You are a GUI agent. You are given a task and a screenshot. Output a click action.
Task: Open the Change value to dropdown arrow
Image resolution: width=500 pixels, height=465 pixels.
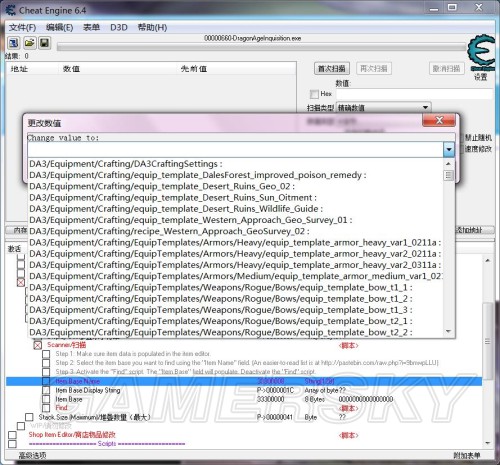tap(449, 149)
